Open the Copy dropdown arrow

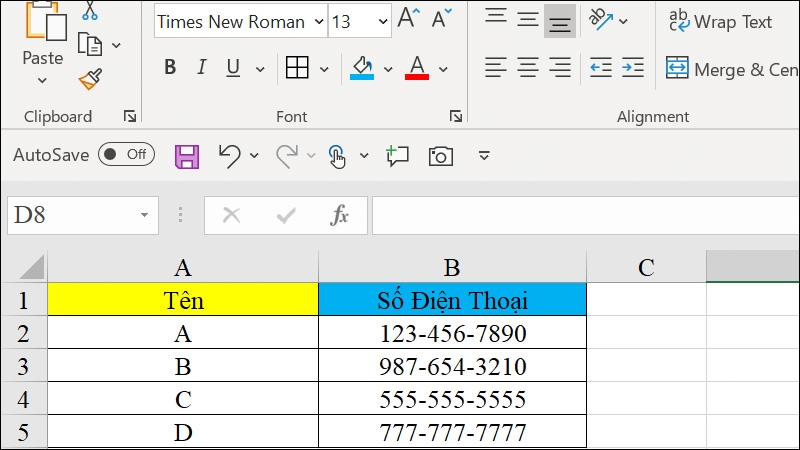(116, 45)
